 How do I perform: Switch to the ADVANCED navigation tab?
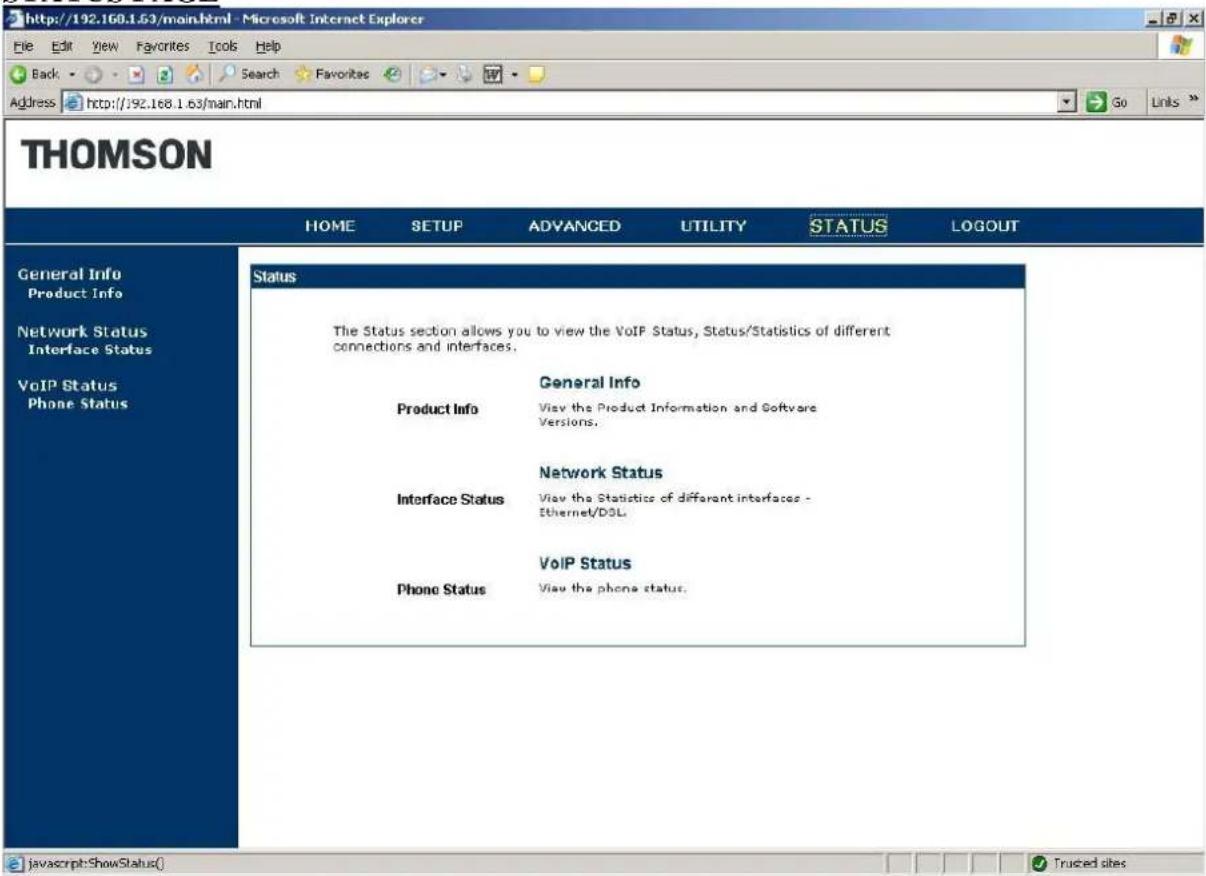pyautogui.click(x=574, y=227)
